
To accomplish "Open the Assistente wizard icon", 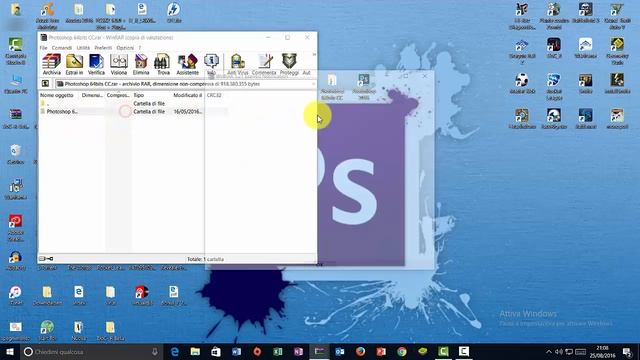I will click(187, 64).
